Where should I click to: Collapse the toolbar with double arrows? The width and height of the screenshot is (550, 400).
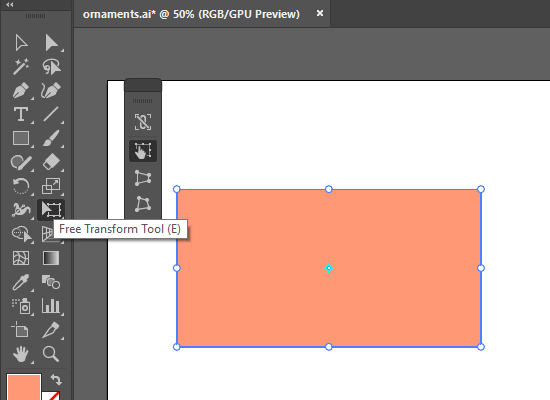click(x=10, y=5)
